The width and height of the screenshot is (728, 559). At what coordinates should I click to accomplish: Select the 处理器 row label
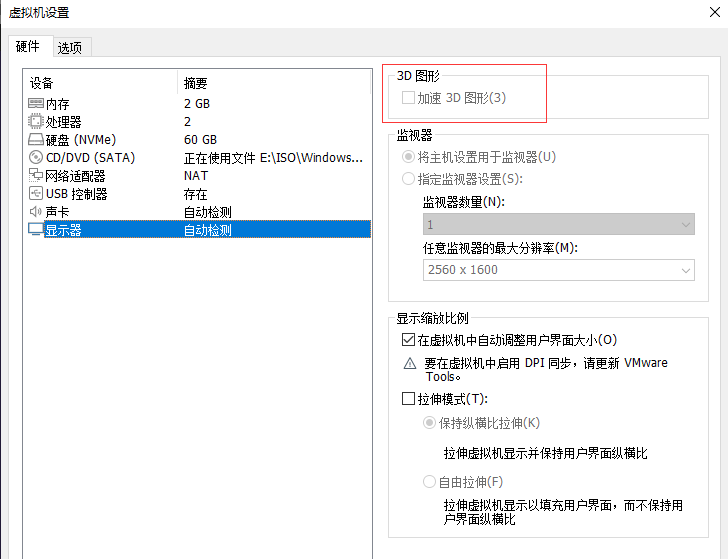[64, 122]
